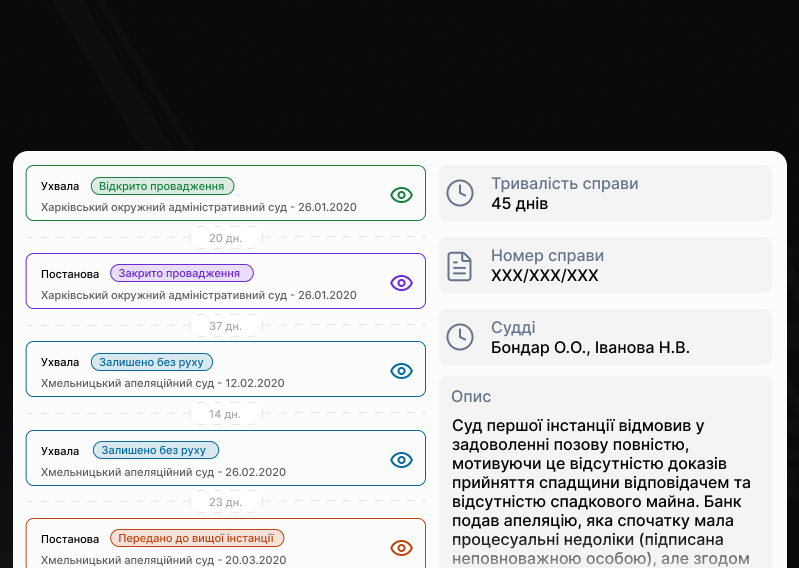Click the '14 дн.' interval marker
This screenshot has width=799, height=568.
tap(226, 414)
